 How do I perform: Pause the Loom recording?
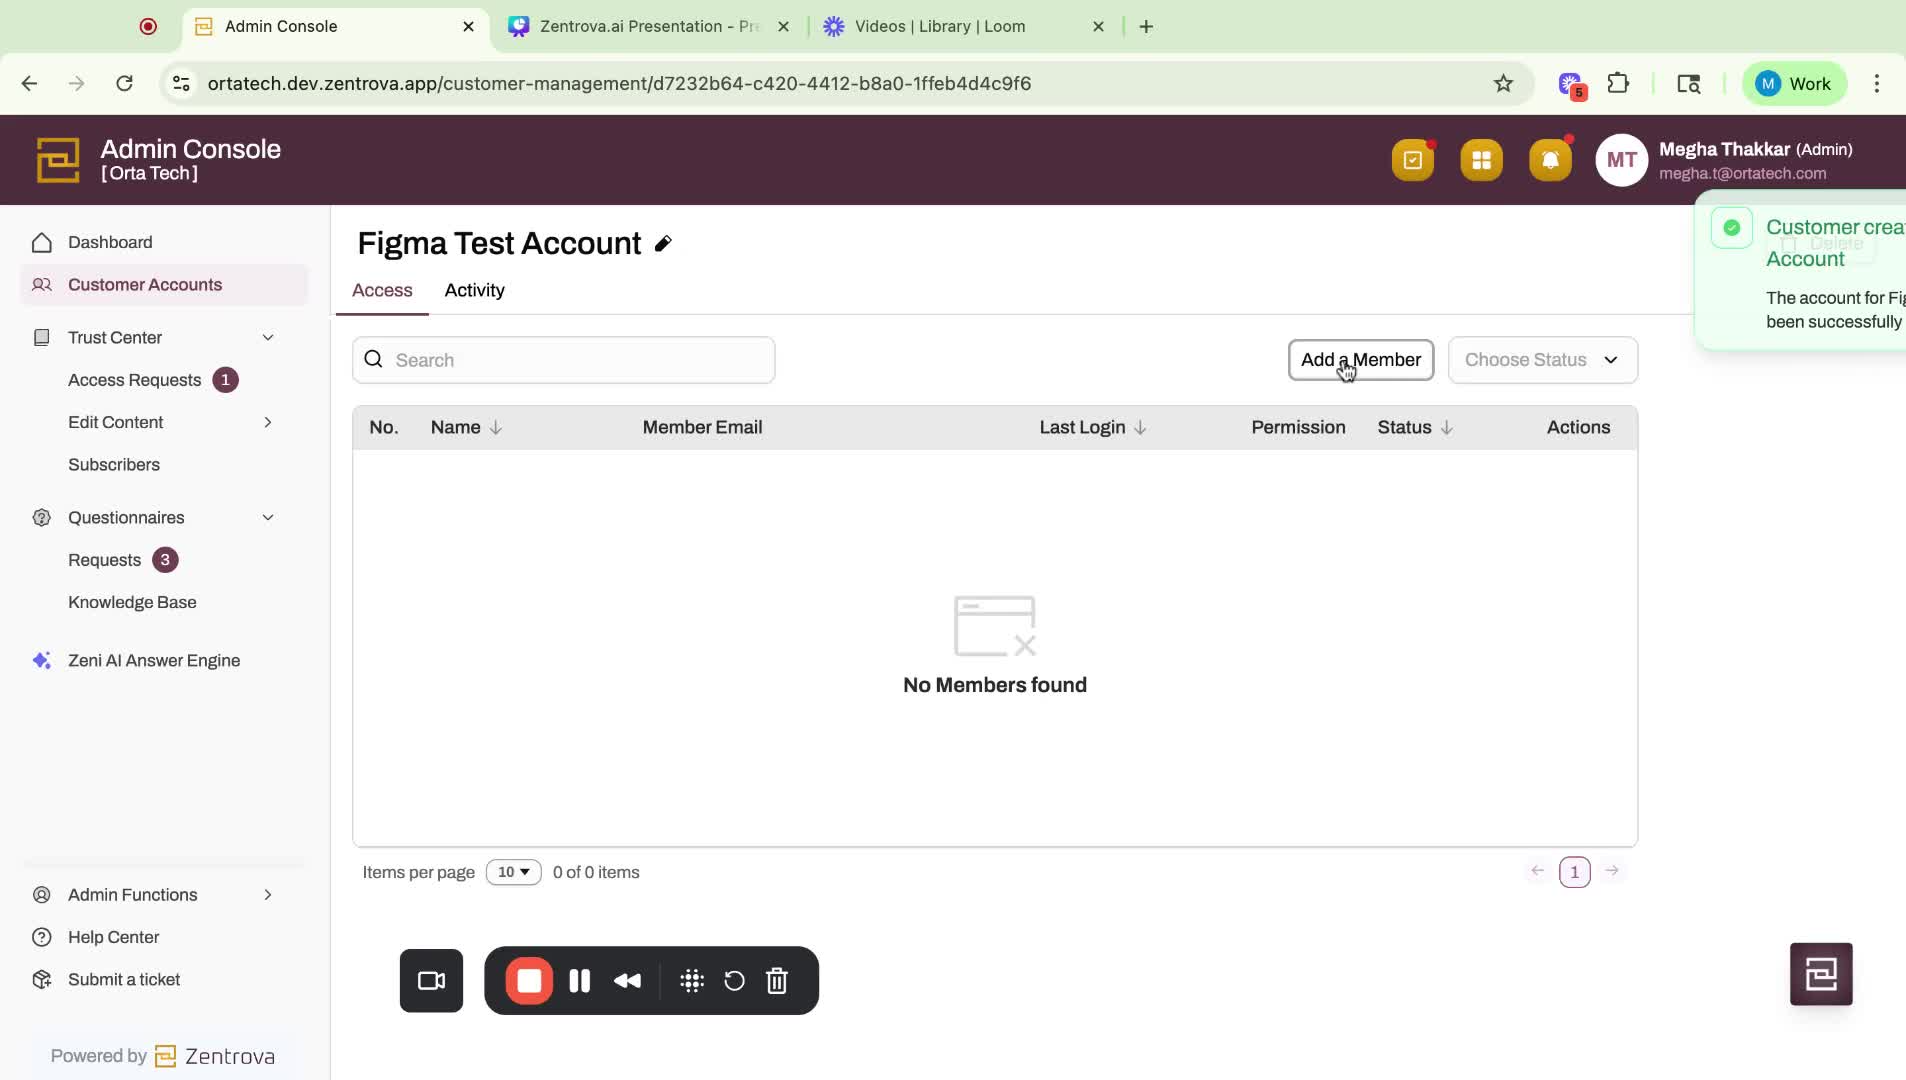[x=579, y=981]
